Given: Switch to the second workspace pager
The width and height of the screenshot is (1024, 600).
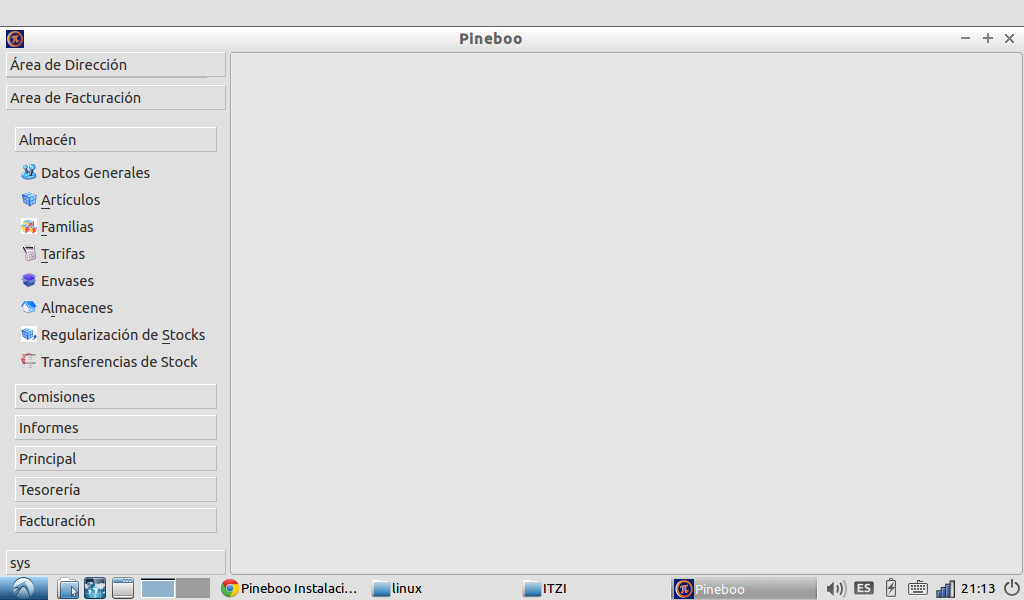Looking at the screenshot, I should tap(193, 588).
